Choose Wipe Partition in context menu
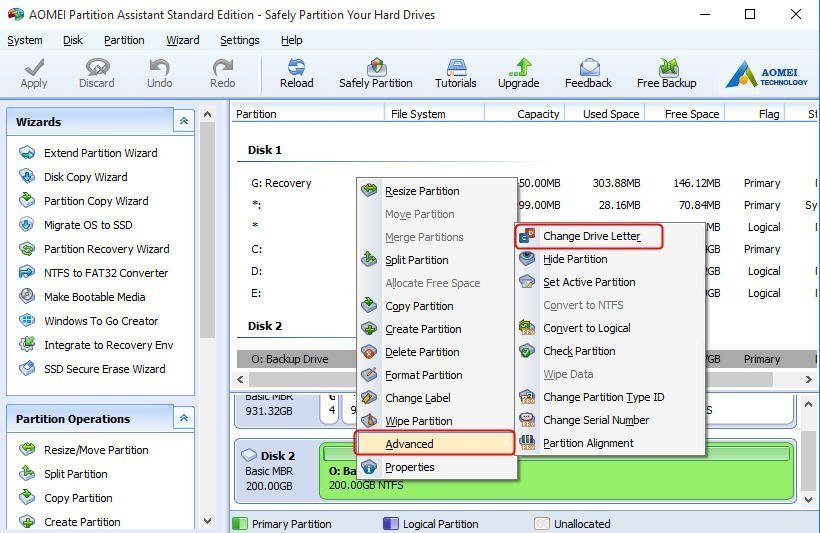The height and width of the screenshot is (533, 820). (x=437, y=421)
